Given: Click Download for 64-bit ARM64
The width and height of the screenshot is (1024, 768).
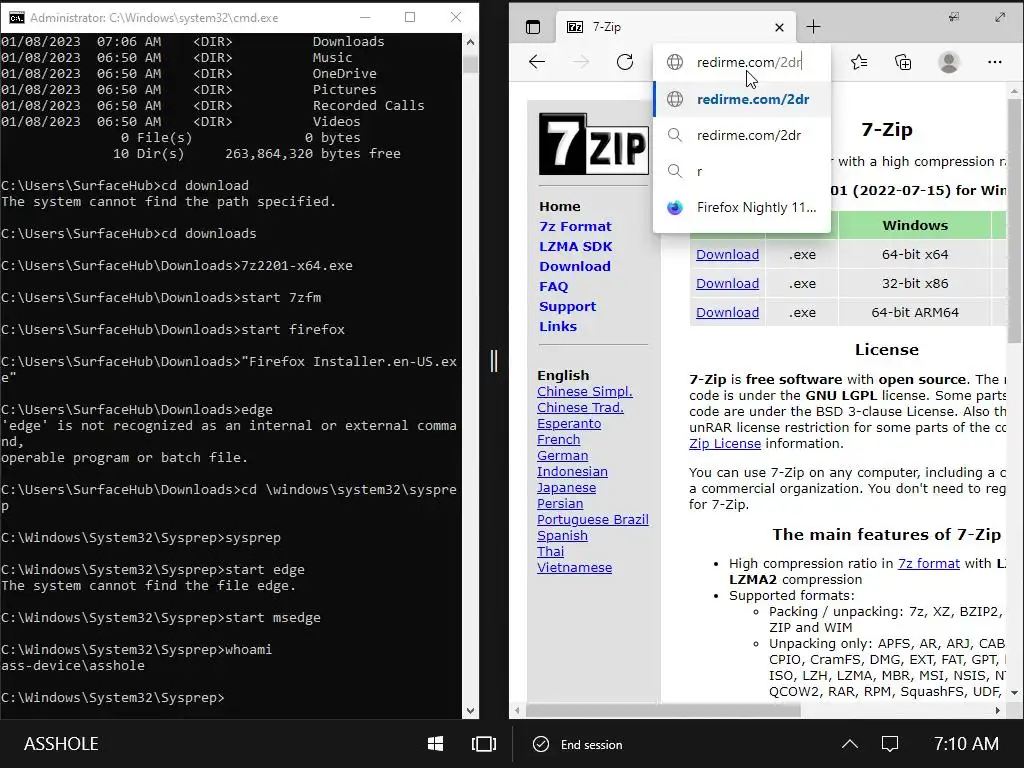Looking at the screenshot, I should tap(727, 312).
